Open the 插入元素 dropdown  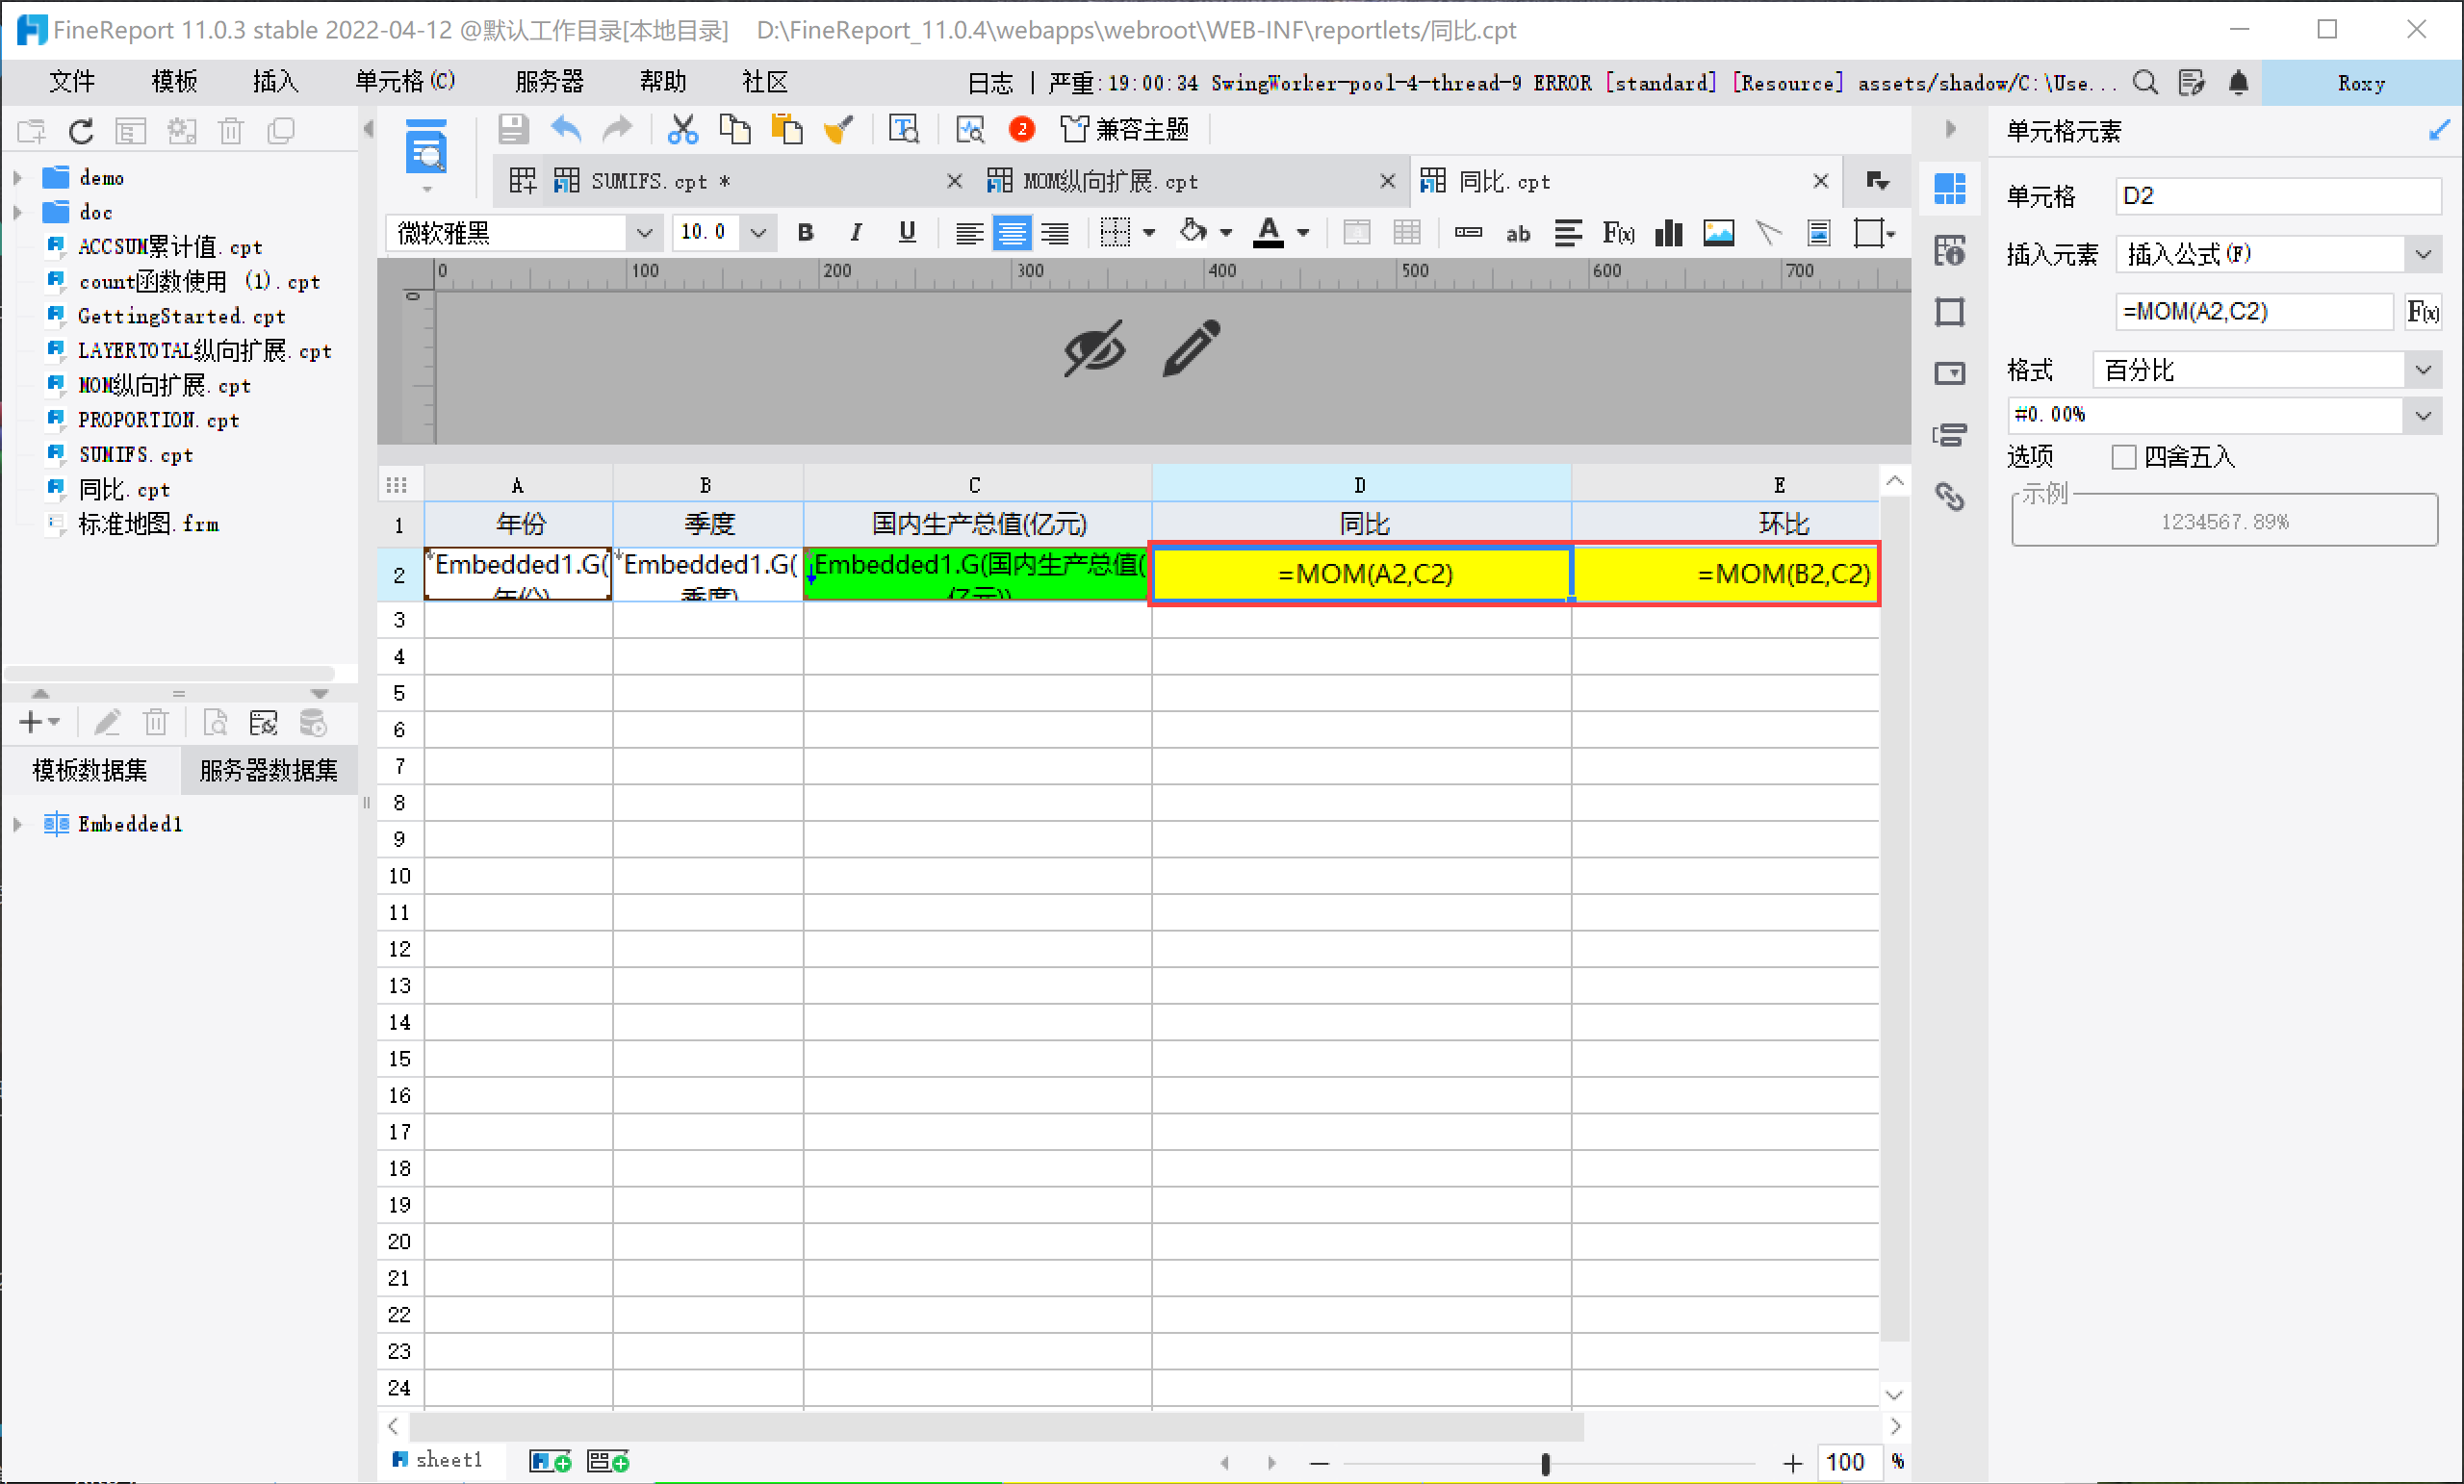pos(2423,254)
